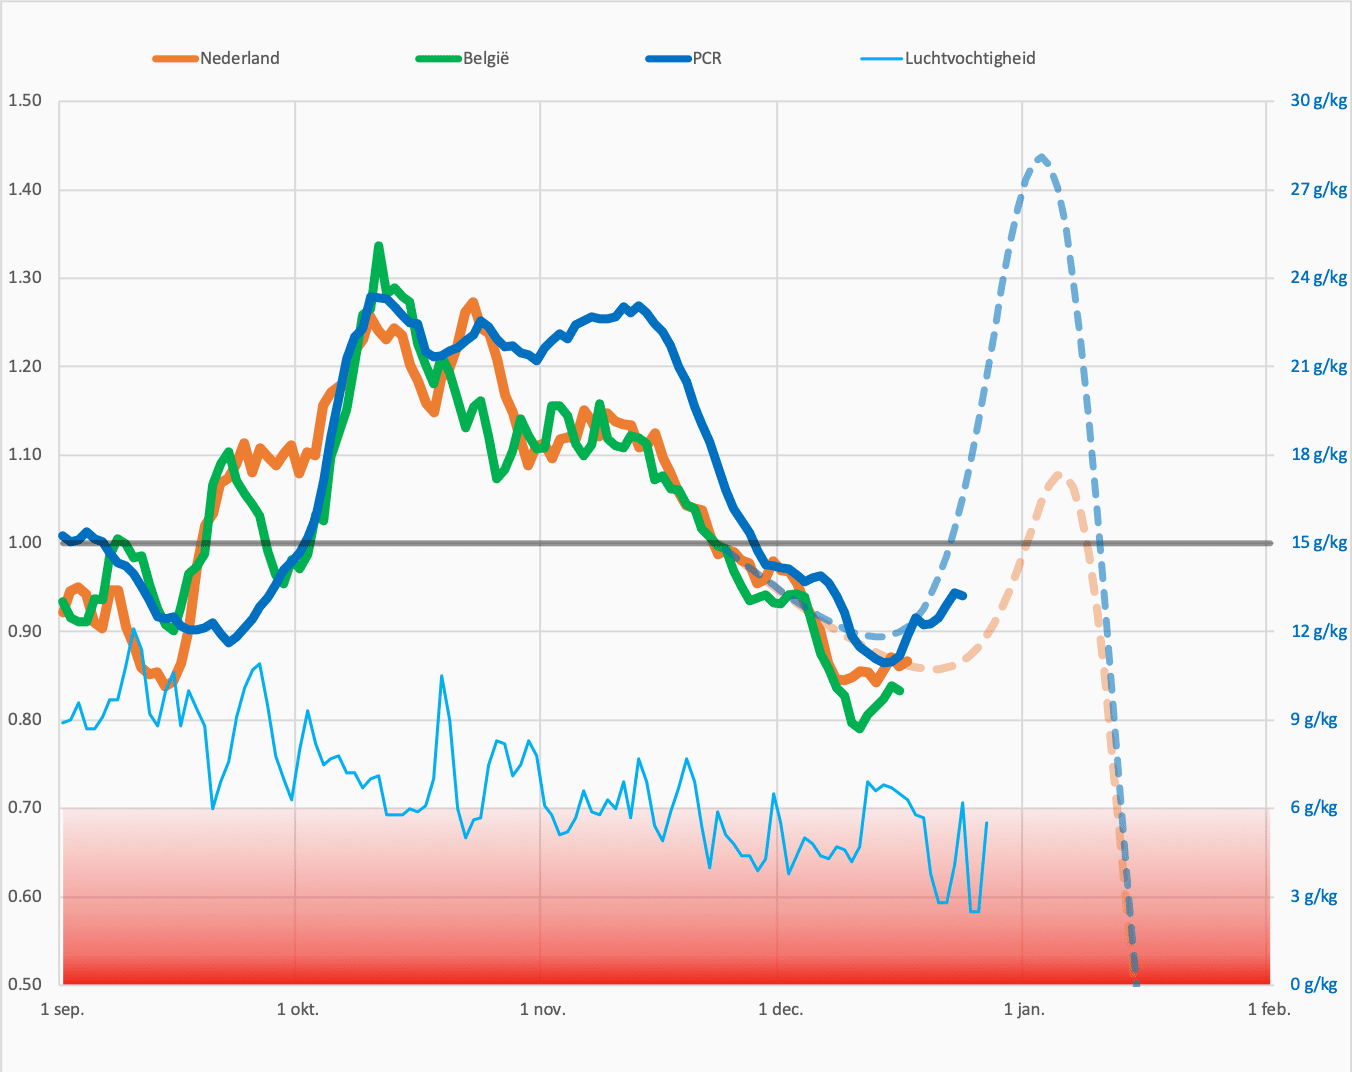Click the peak of the dashed blue forecast

click(1042, 157)
